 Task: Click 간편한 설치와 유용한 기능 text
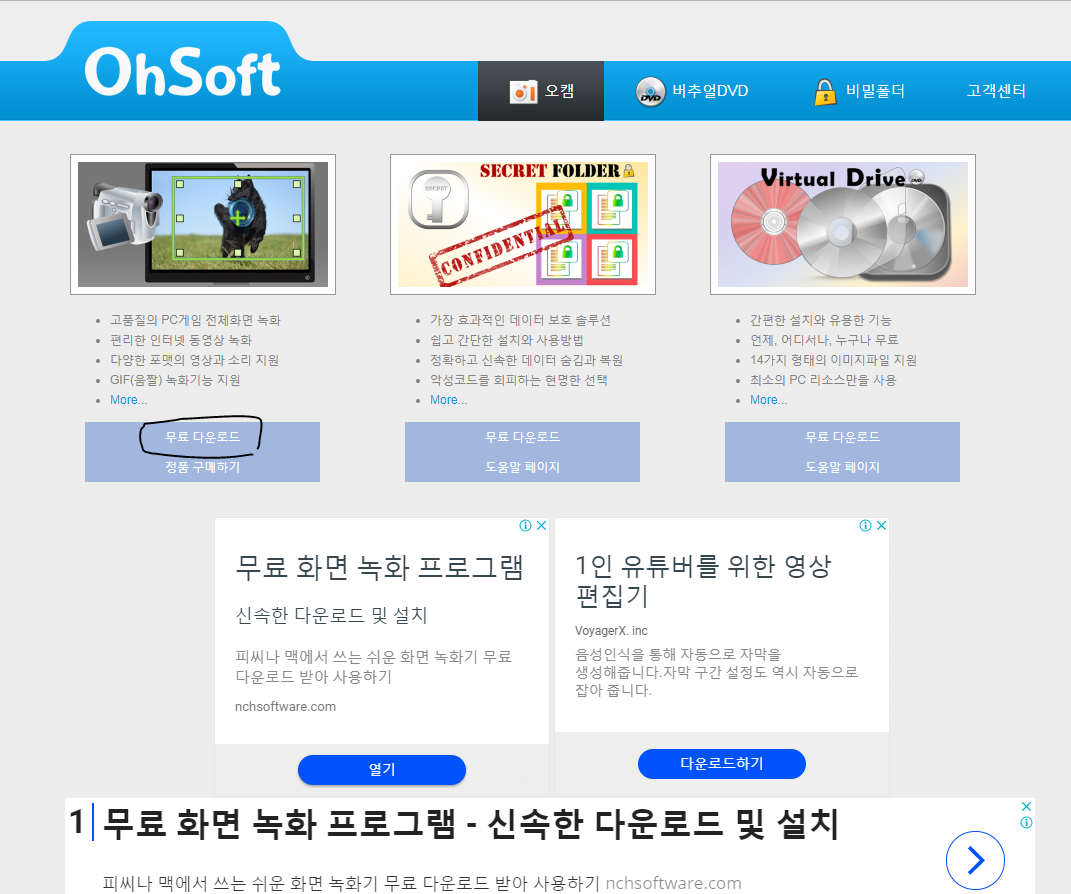(x=821, y=320)
